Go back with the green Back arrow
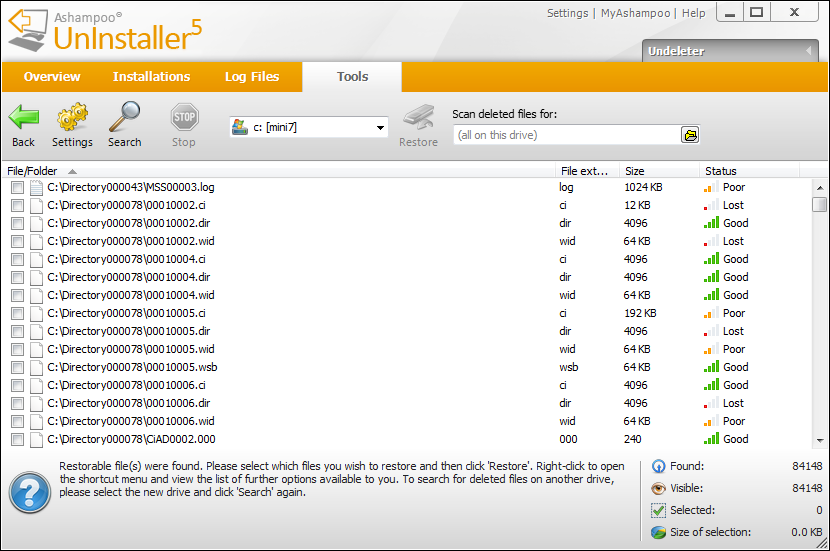The image size is (830, 551). point(24,118)
